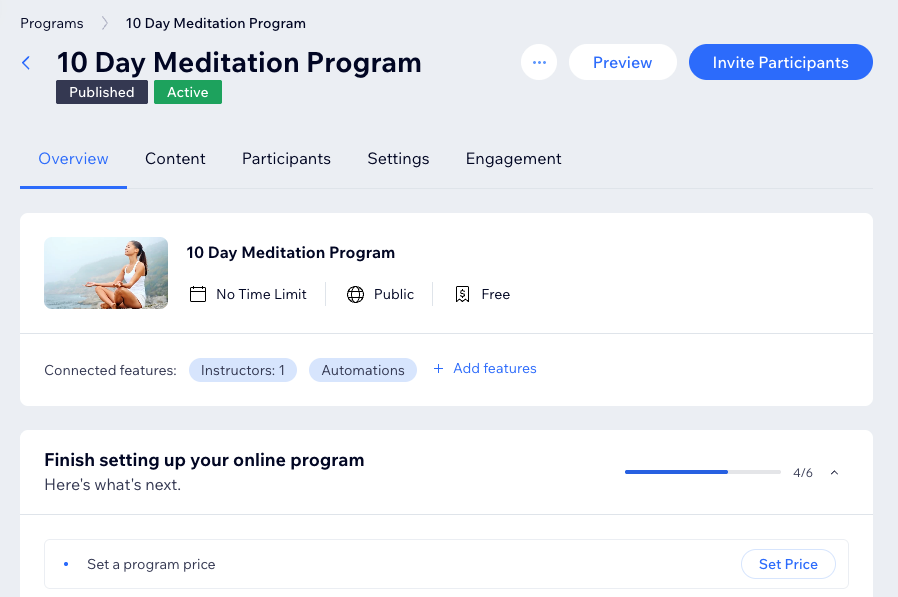This screenshot has height=597, width=898.
Task: Click the breadcrumb separator chevron
Action: point(105,23)
